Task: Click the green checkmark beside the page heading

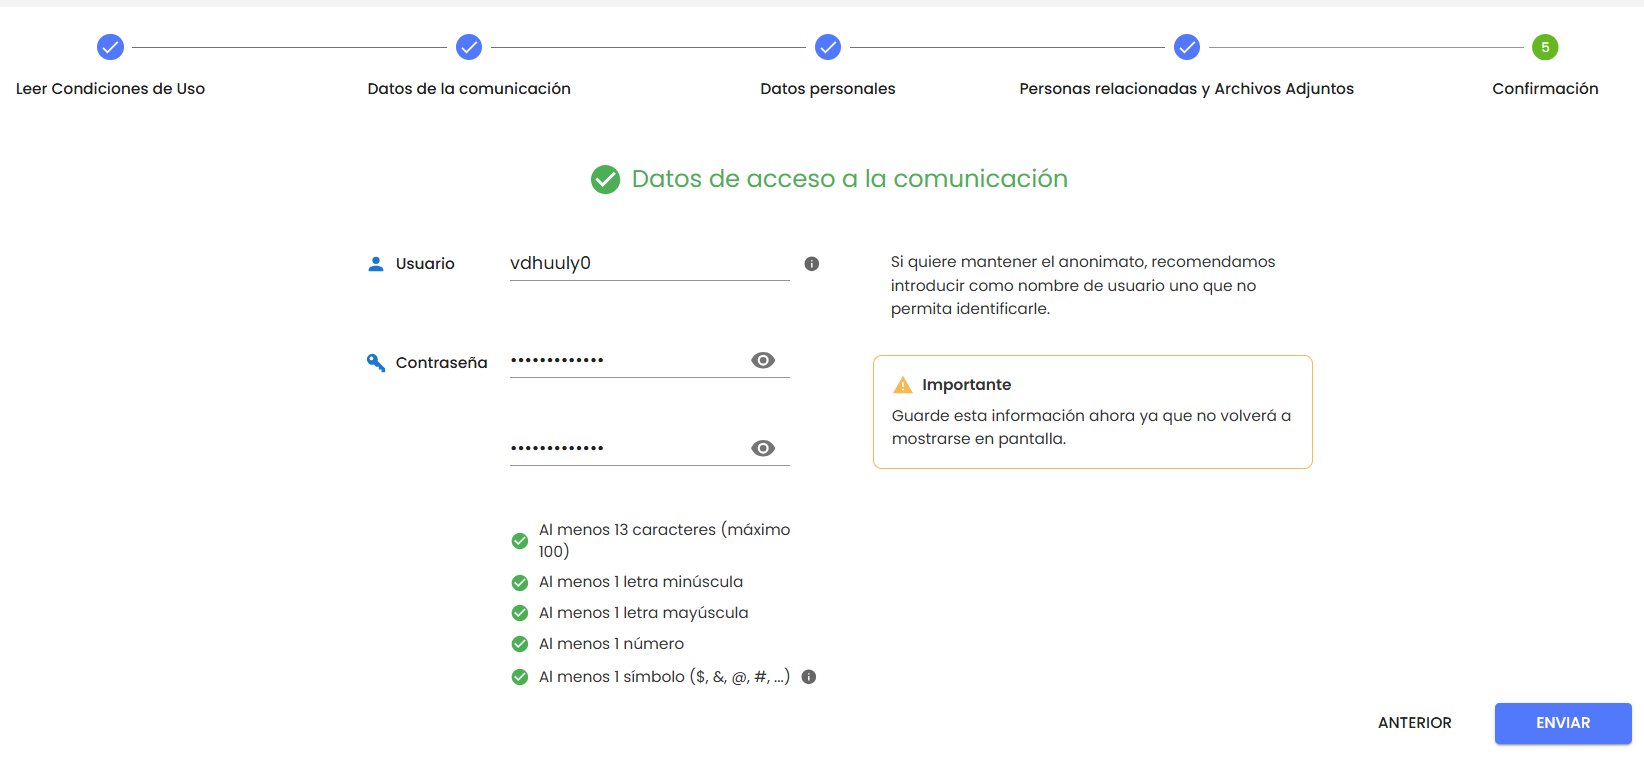Action: click(x=605, y=180)
